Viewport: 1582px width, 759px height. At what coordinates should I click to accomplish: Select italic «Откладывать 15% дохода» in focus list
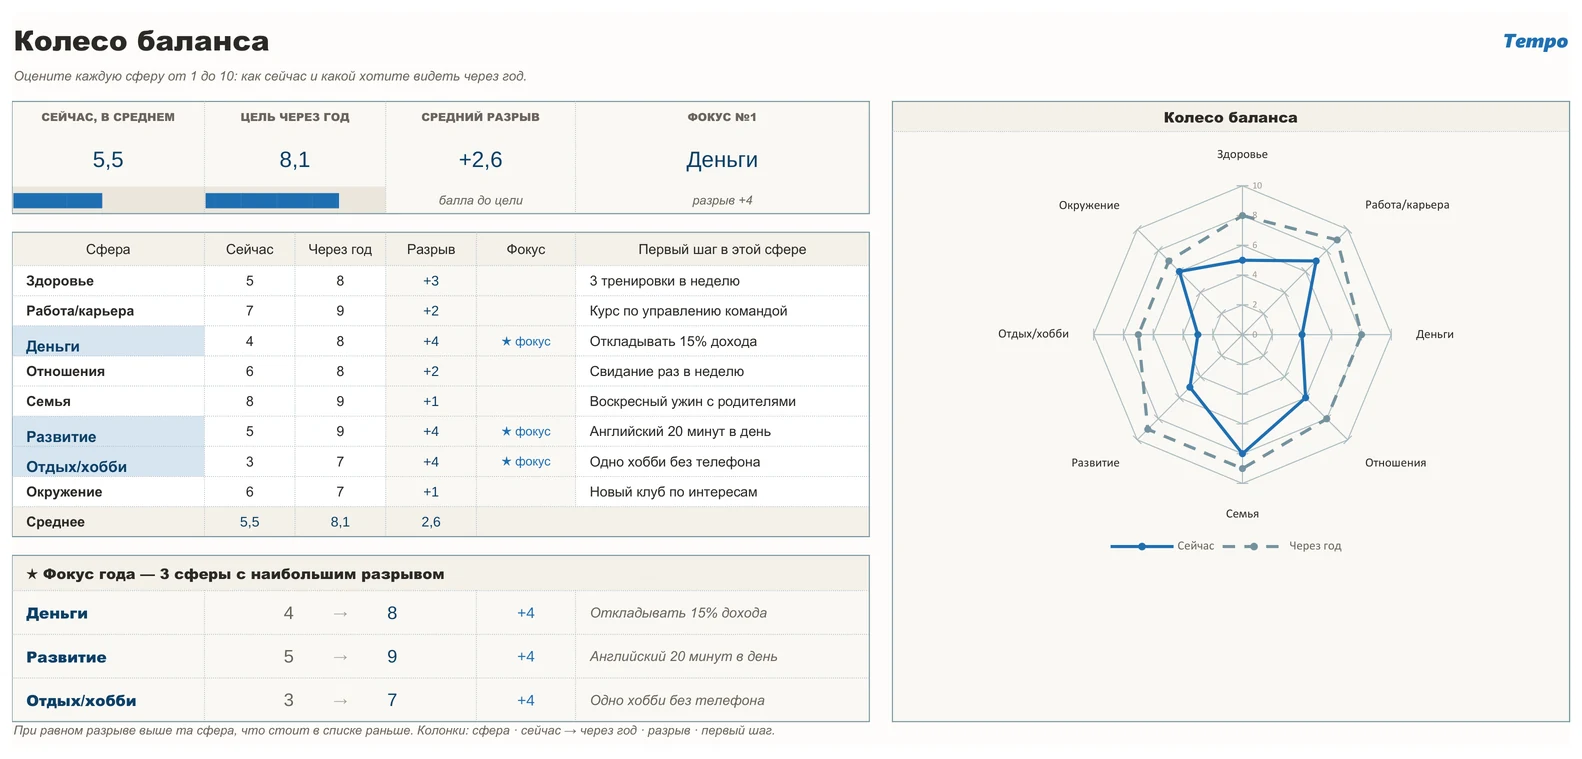point(678,613)
